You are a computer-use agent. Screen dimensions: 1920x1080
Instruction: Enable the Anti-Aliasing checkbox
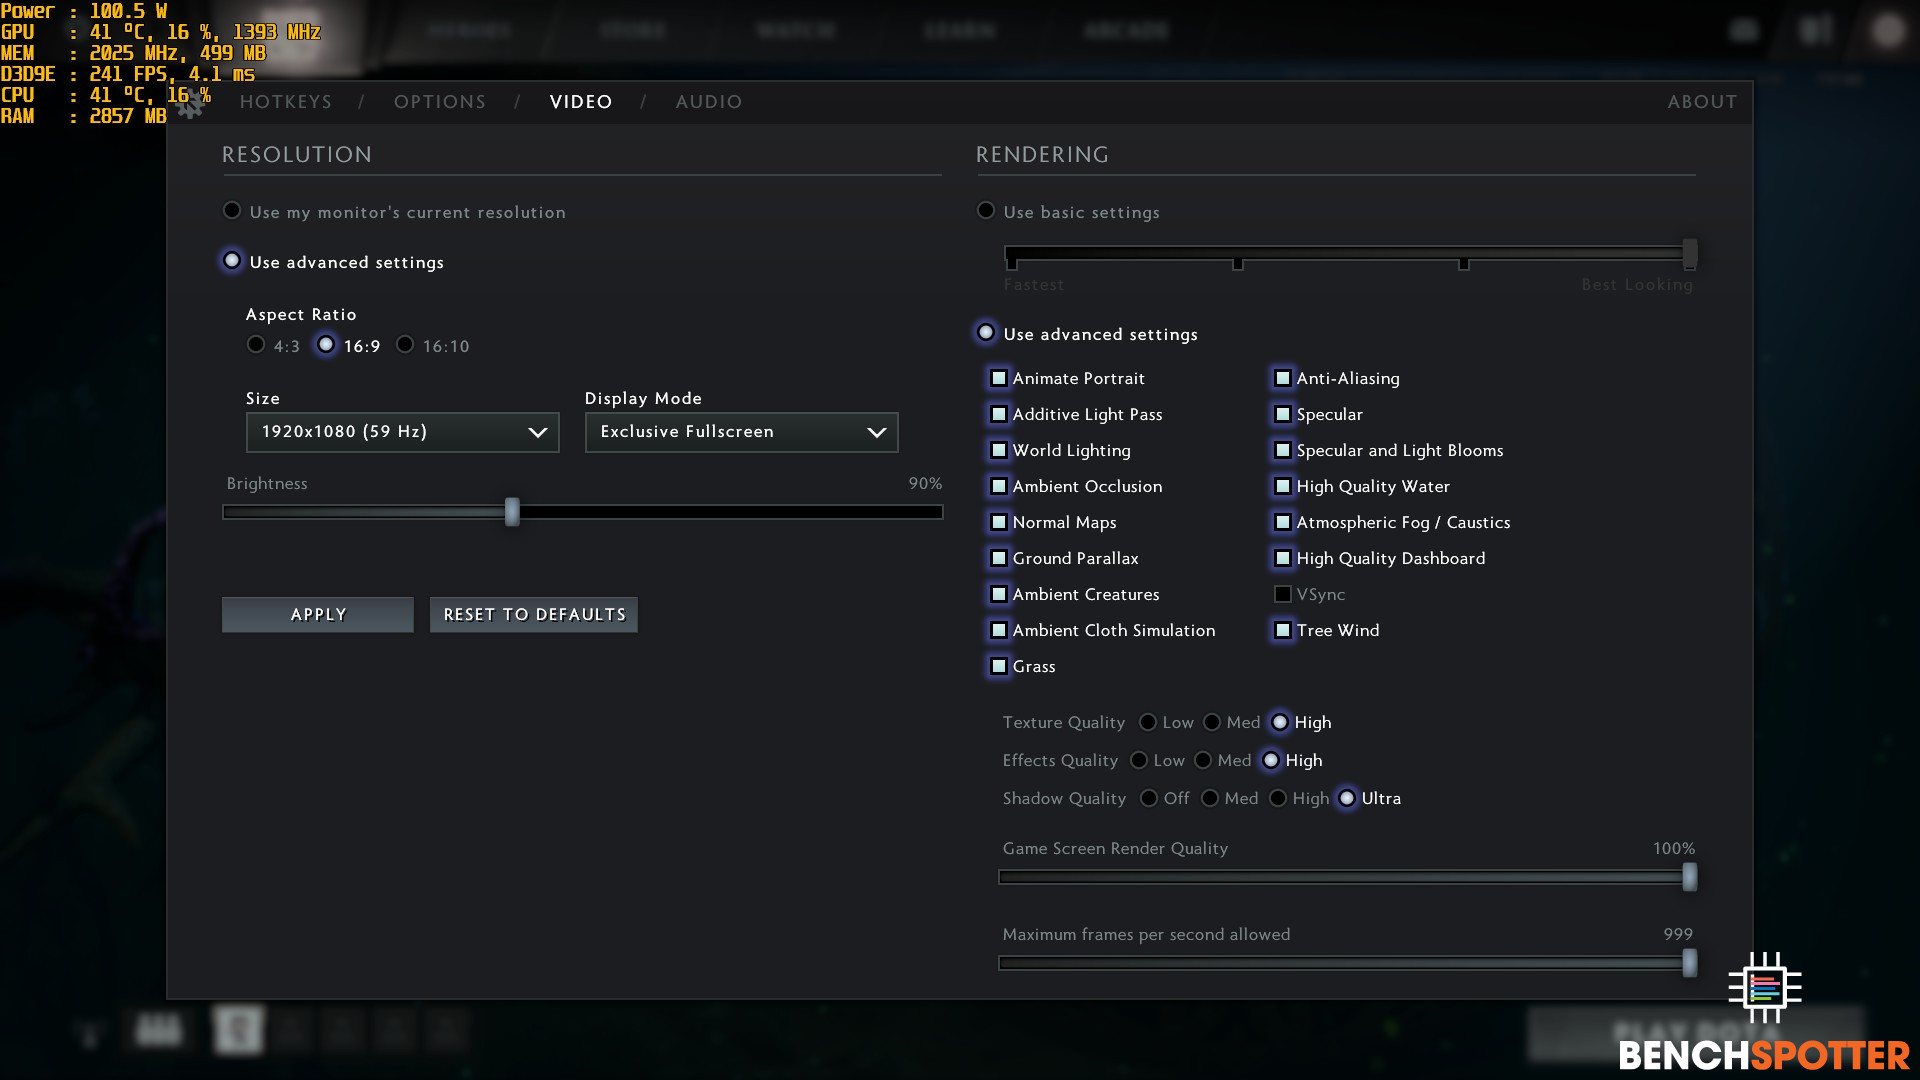(x=1280, y=377)
